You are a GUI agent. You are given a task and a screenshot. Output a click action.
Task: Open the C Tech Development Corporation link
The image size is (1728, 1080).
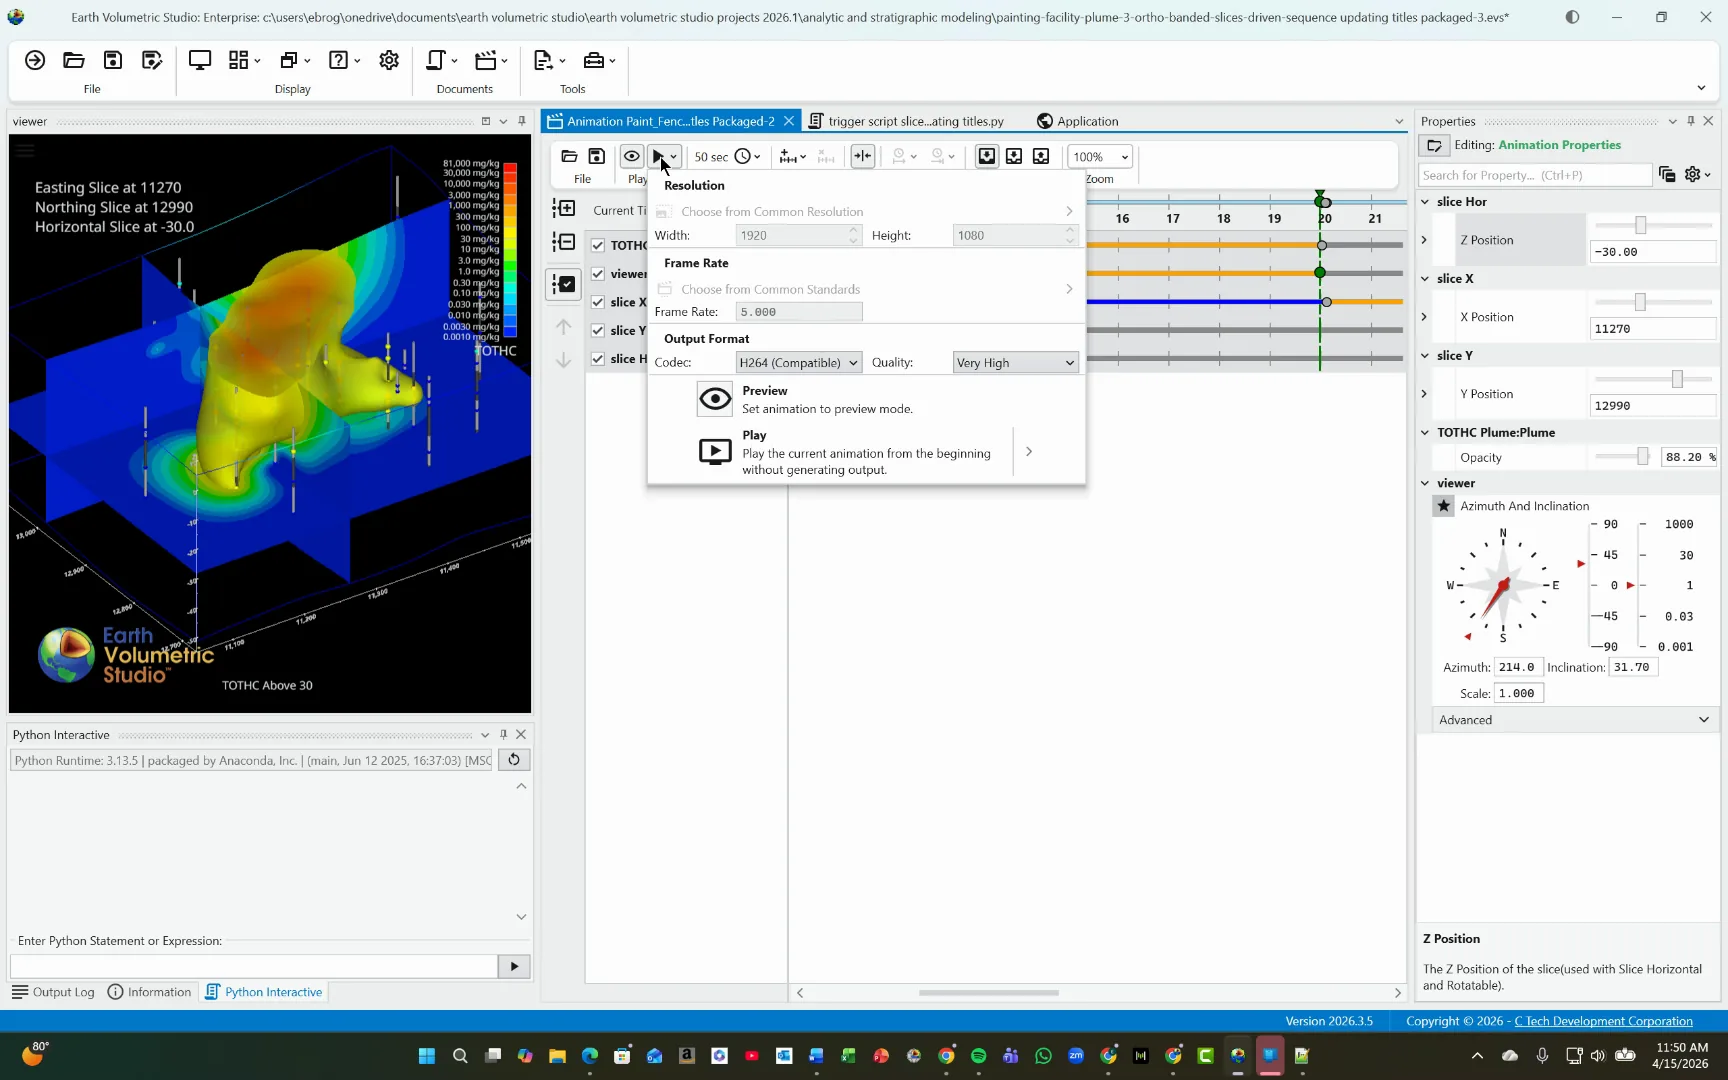(1603, 1021)
